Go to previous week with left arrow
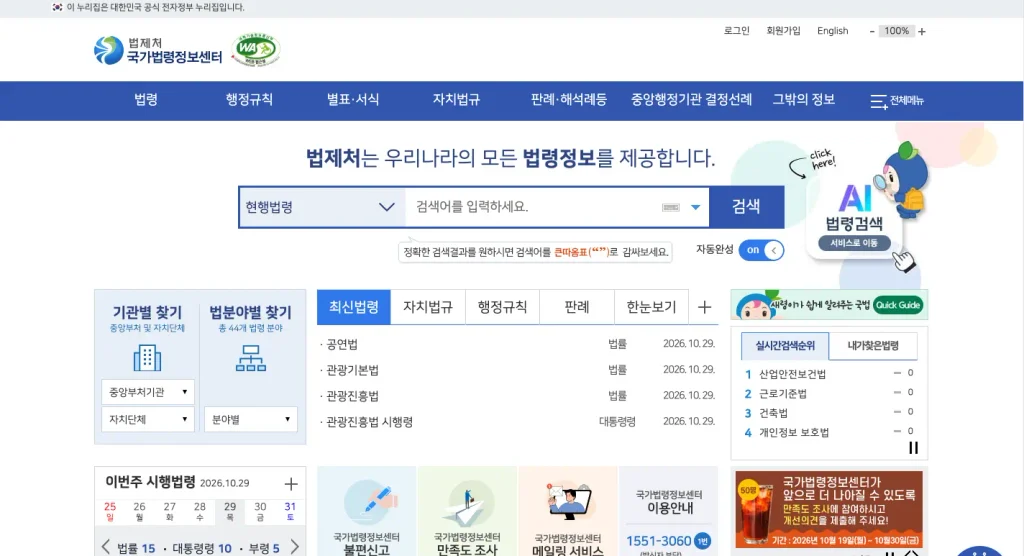Screen dimensions: 1024x556 (106, 546)
